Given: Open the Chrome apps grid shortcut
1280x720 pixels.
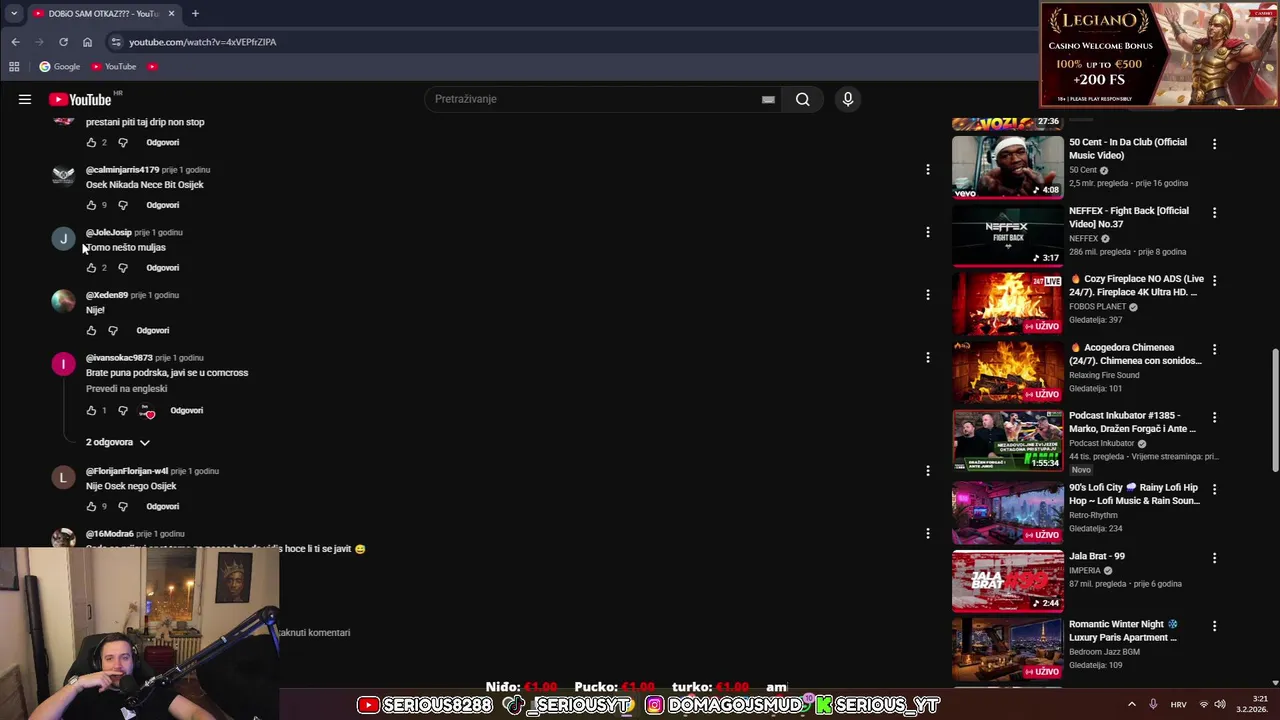Looking at the screenshot, I should (14, 66).
